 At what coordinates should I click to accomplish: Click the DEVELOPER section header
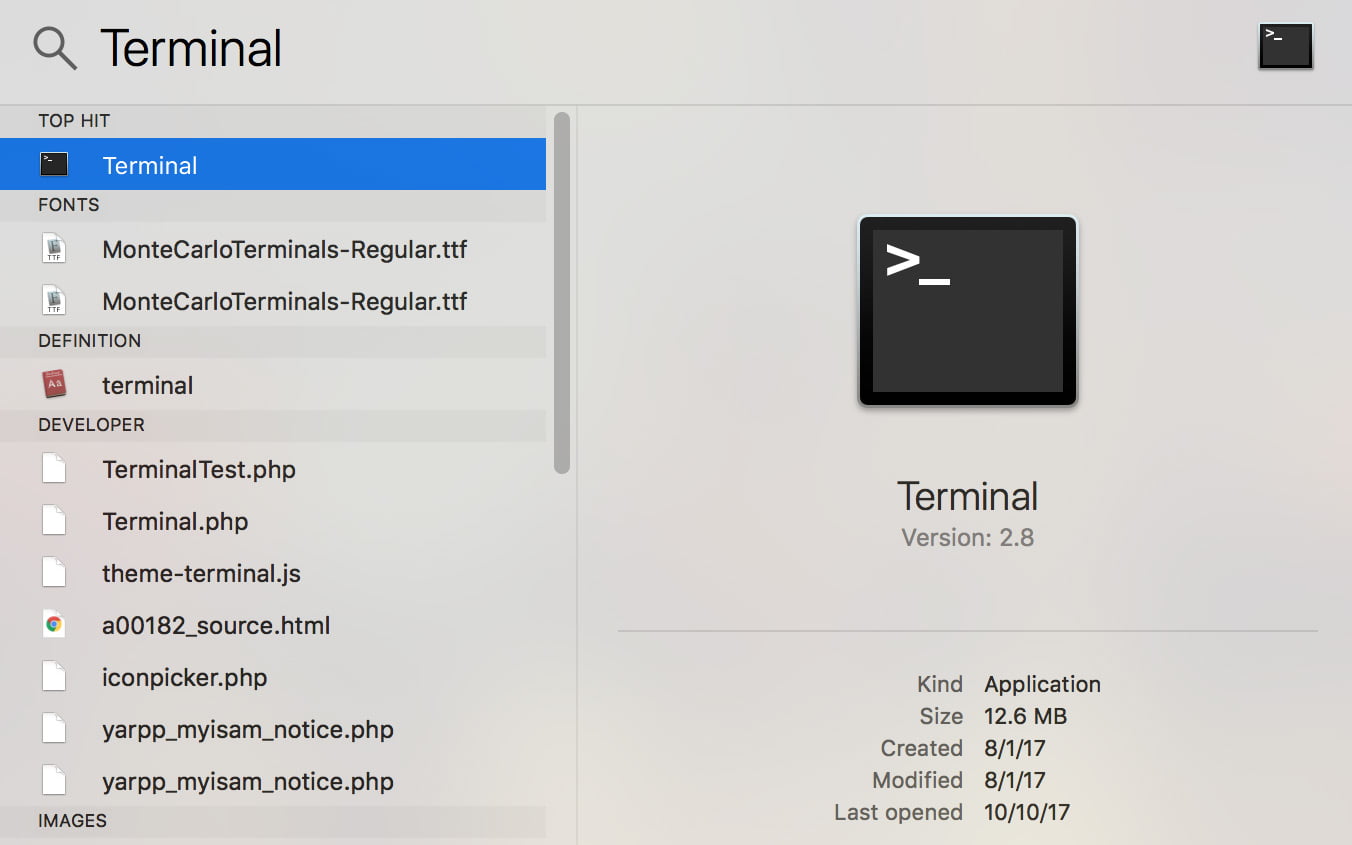point(91,425)
